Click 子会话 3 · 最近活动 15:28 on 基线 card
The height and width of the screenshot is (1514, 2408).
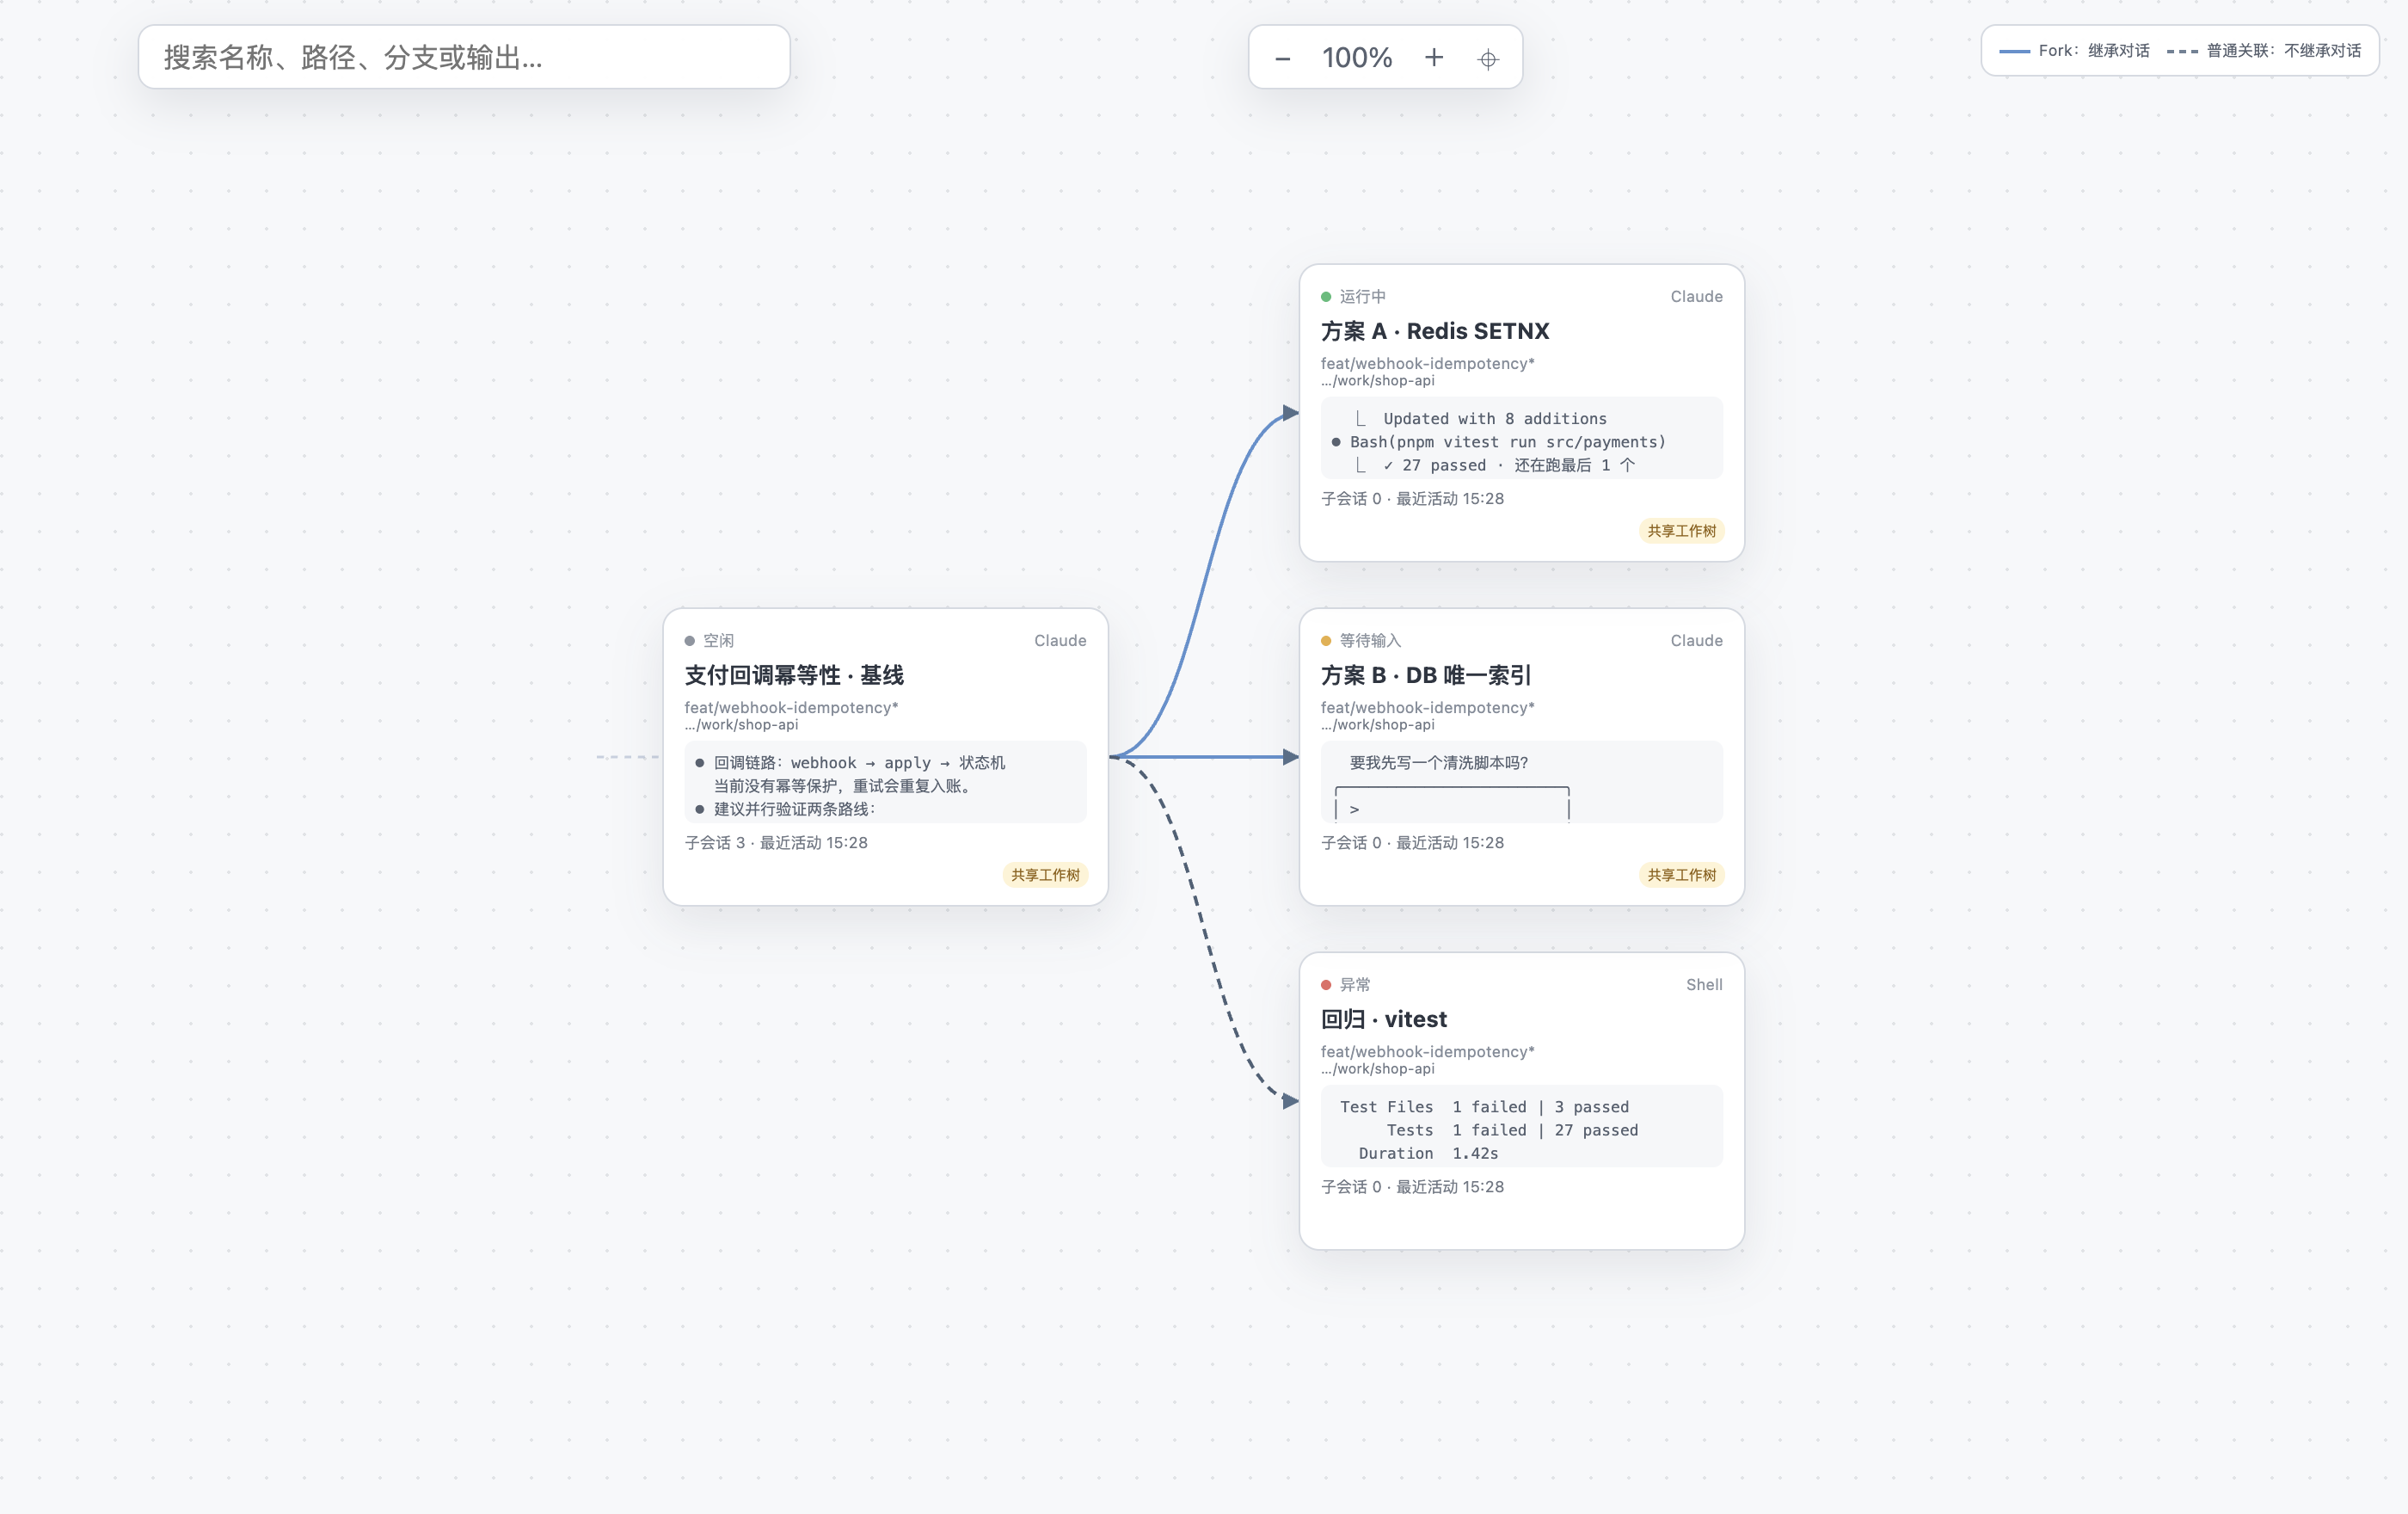[x=776, y=843]
